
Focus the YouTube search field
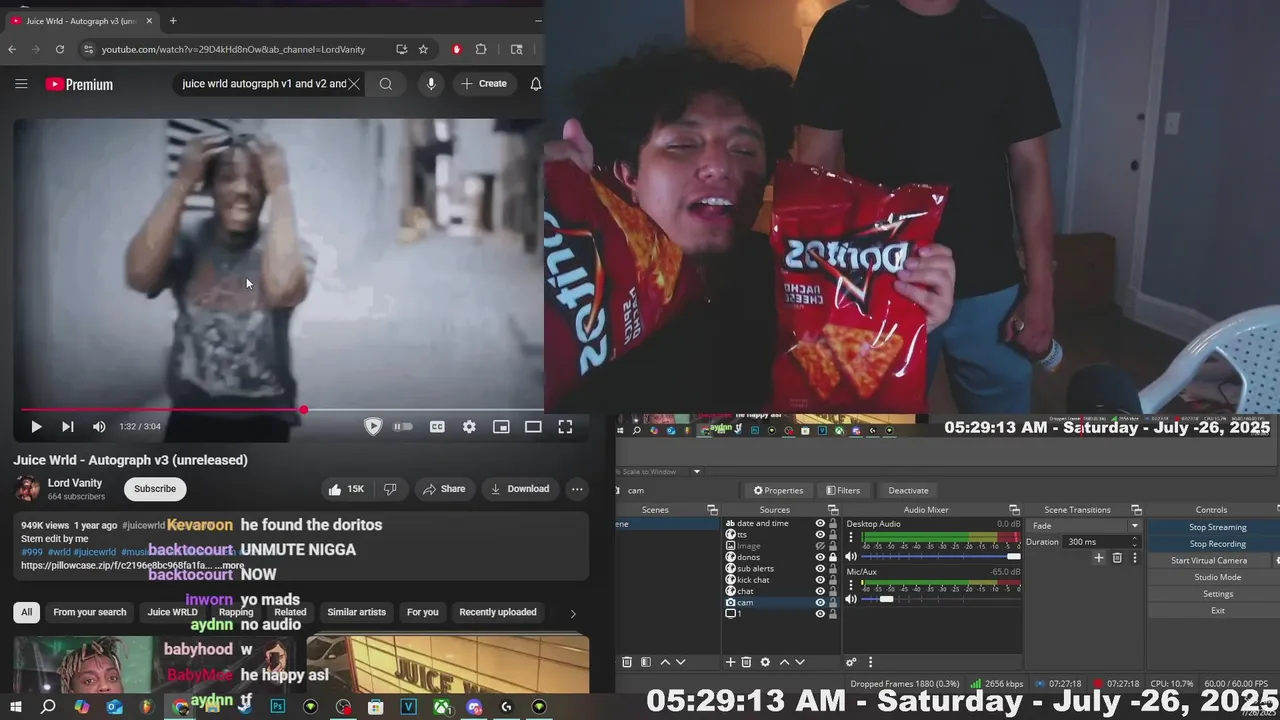263,84
